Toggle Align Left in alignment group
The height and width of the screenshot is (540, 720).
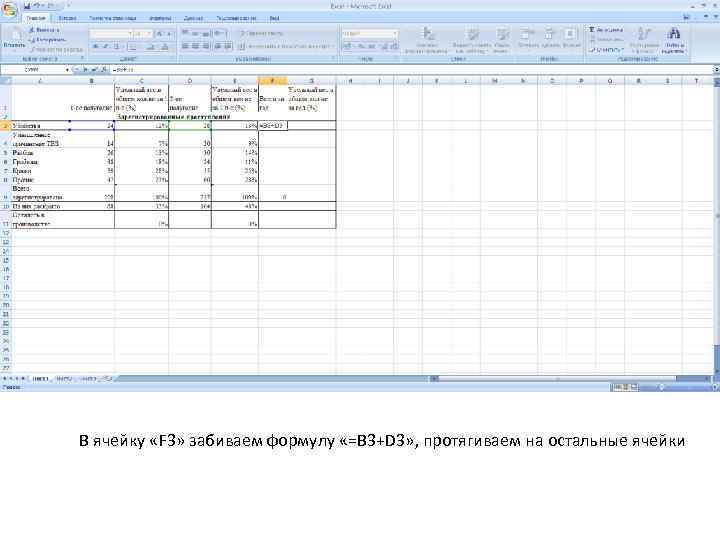pyautogui.click(x=185, y=46)
